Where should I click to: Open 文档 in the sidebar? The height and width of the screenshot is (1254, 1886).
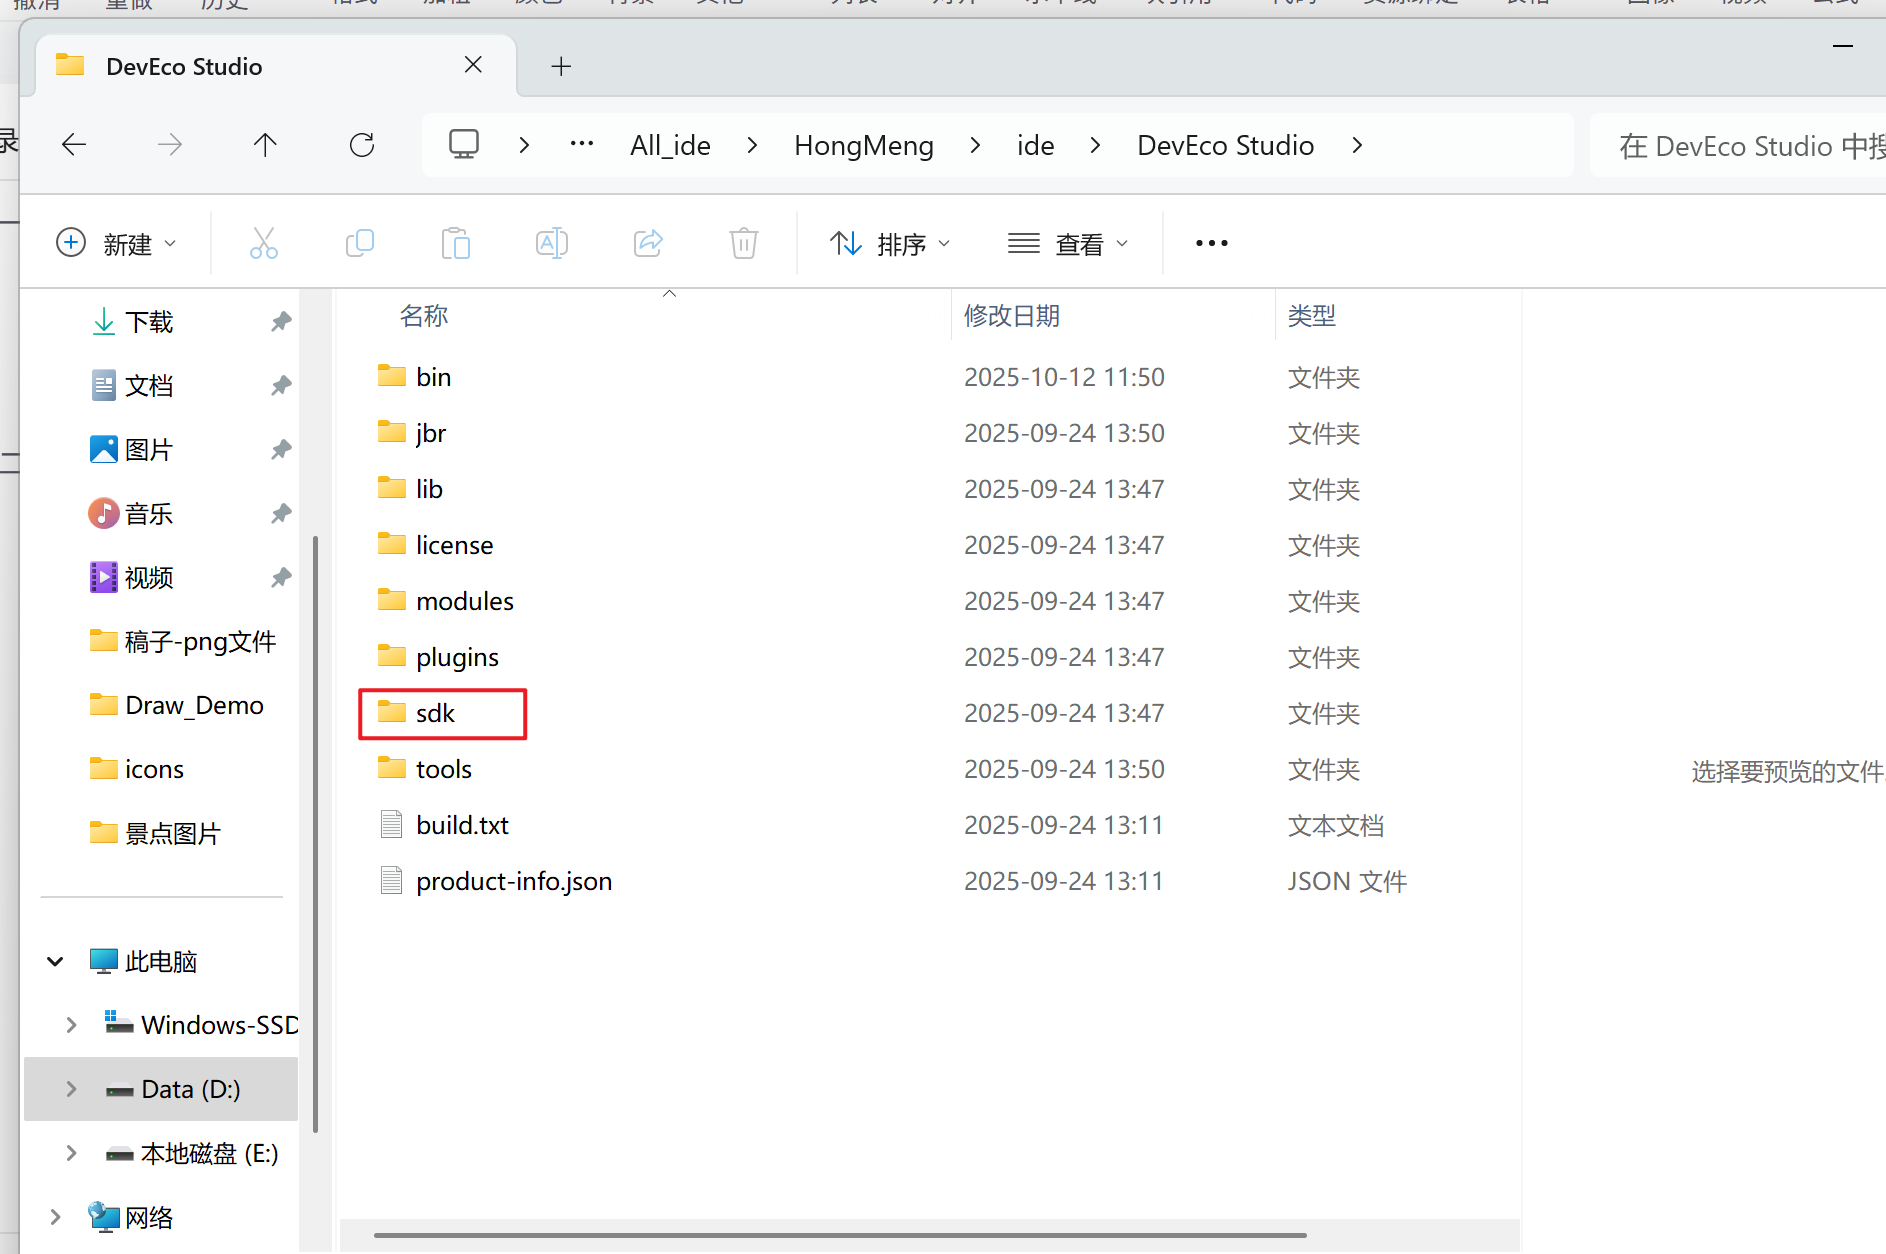coord(149,386)
